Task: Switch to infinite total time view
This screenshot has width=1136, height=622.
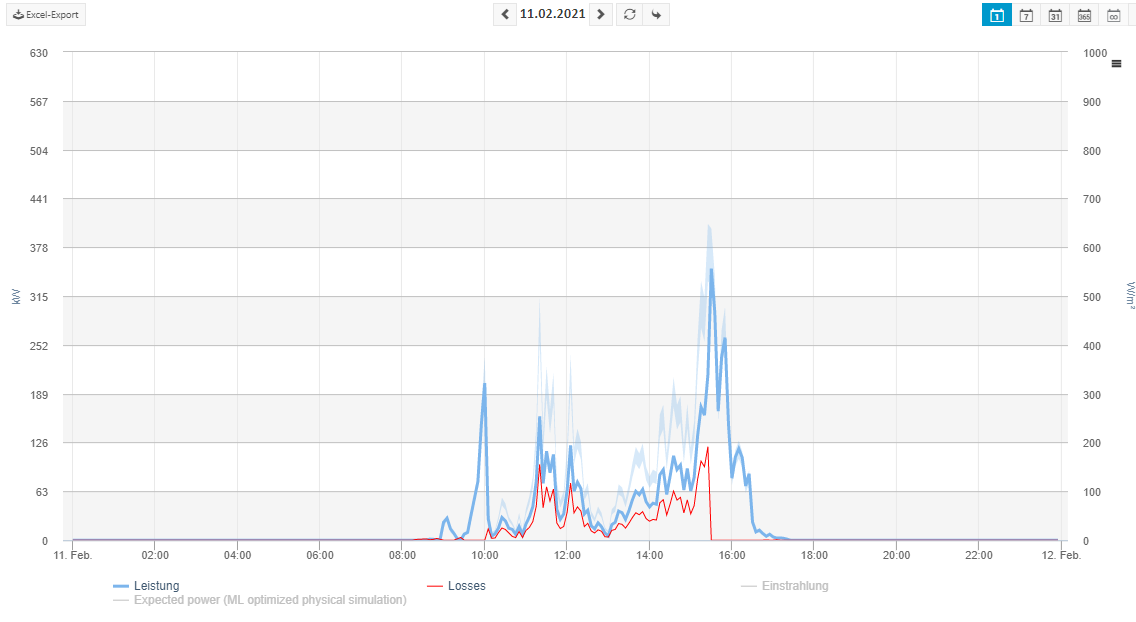Action: tap(1114, 15)
